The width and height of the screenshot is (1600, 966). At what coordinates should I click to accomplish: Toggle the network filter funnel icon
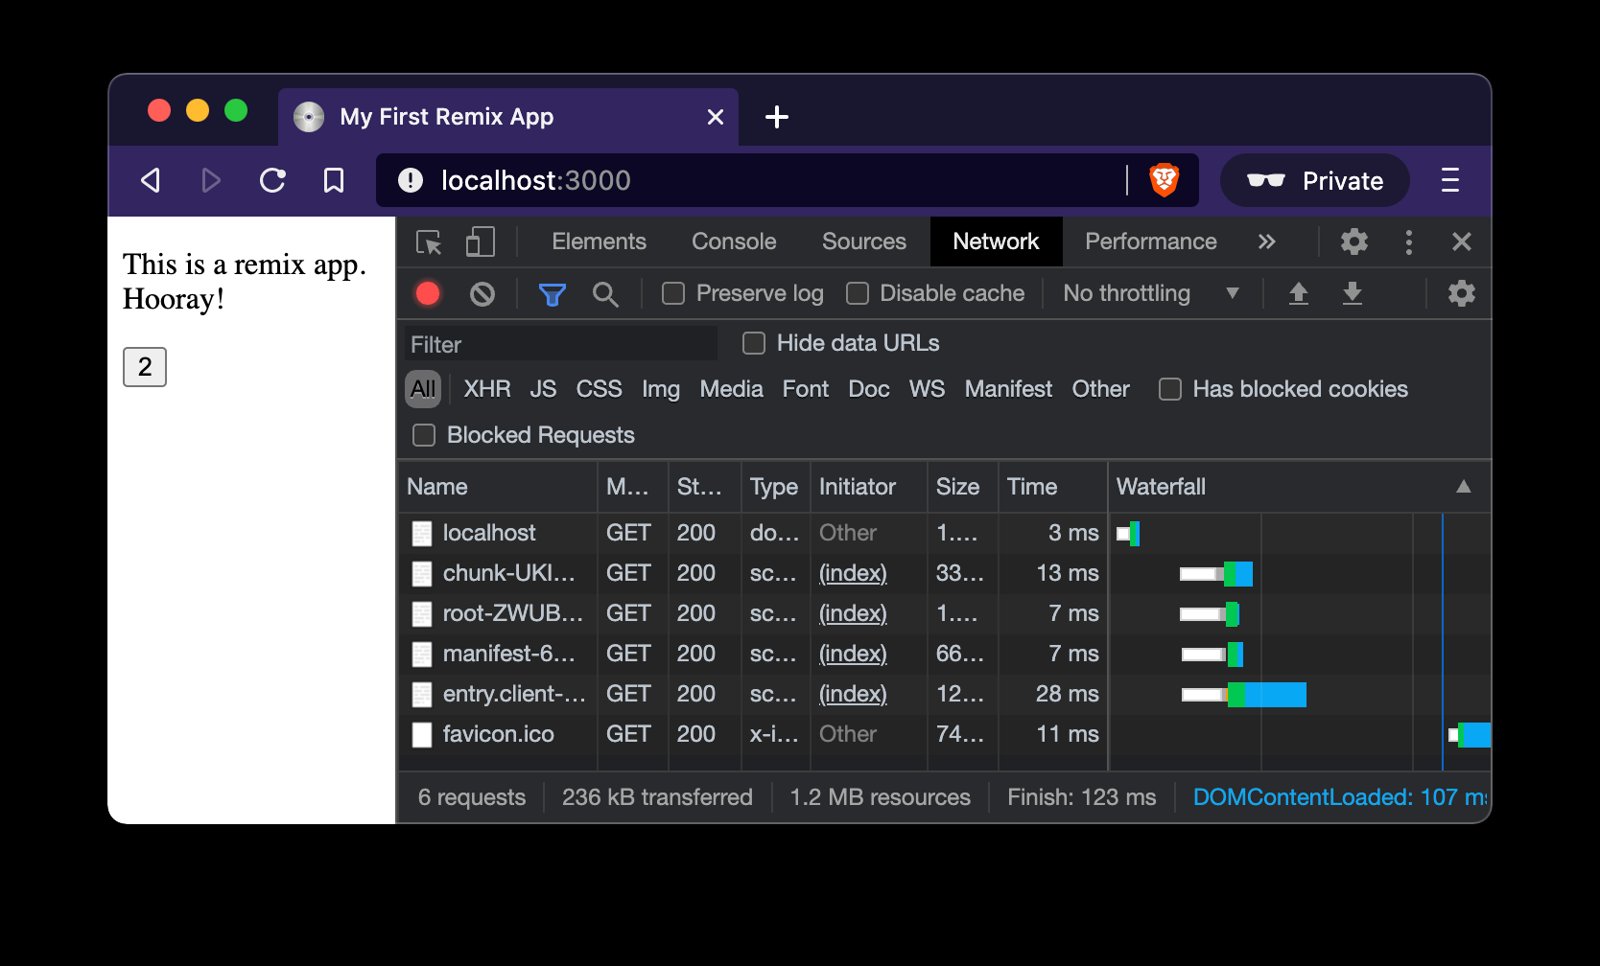(x=552, y=294)
